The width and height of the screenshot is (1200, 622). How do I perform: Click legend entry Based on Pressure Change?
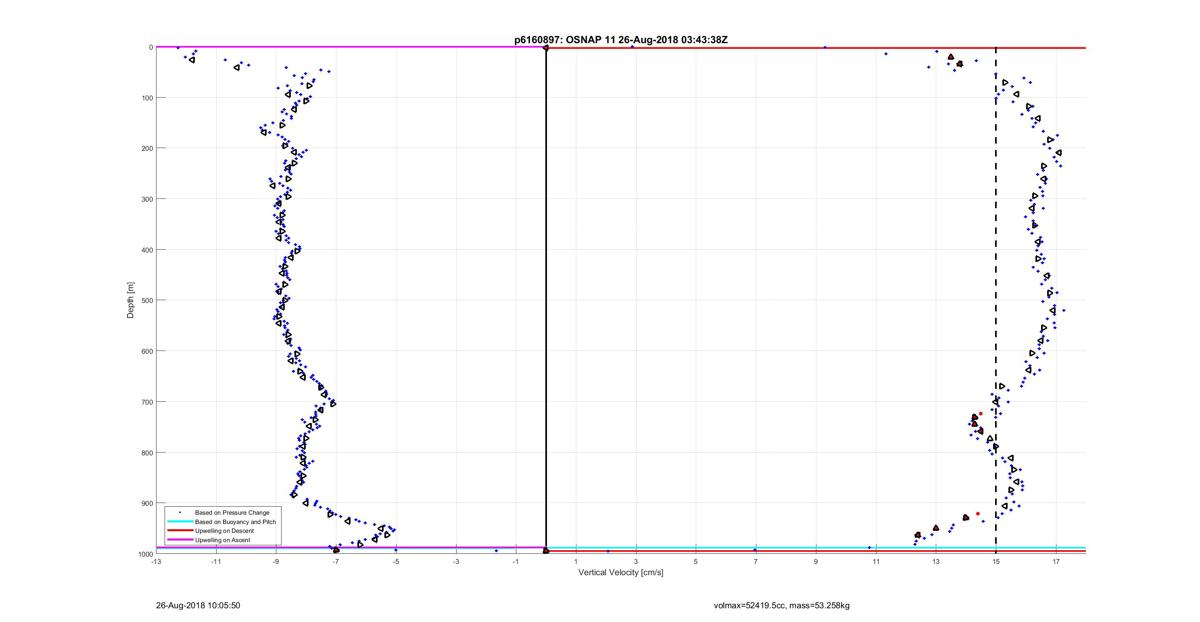click(232, 513)
